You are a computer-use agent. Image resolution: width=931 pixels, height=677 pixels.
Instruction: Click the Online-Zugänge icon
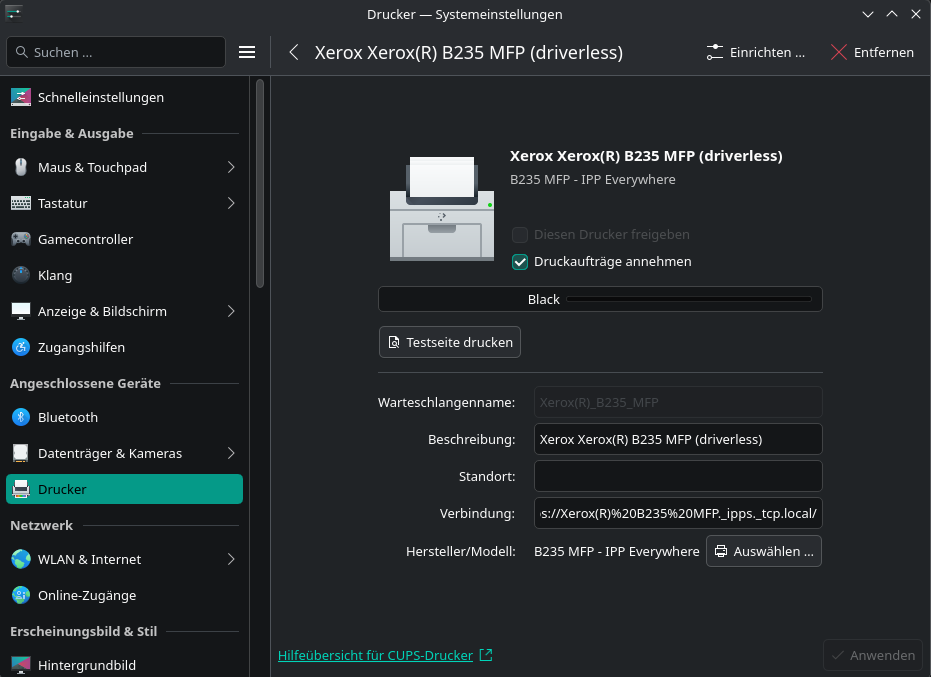pos(21,595)
